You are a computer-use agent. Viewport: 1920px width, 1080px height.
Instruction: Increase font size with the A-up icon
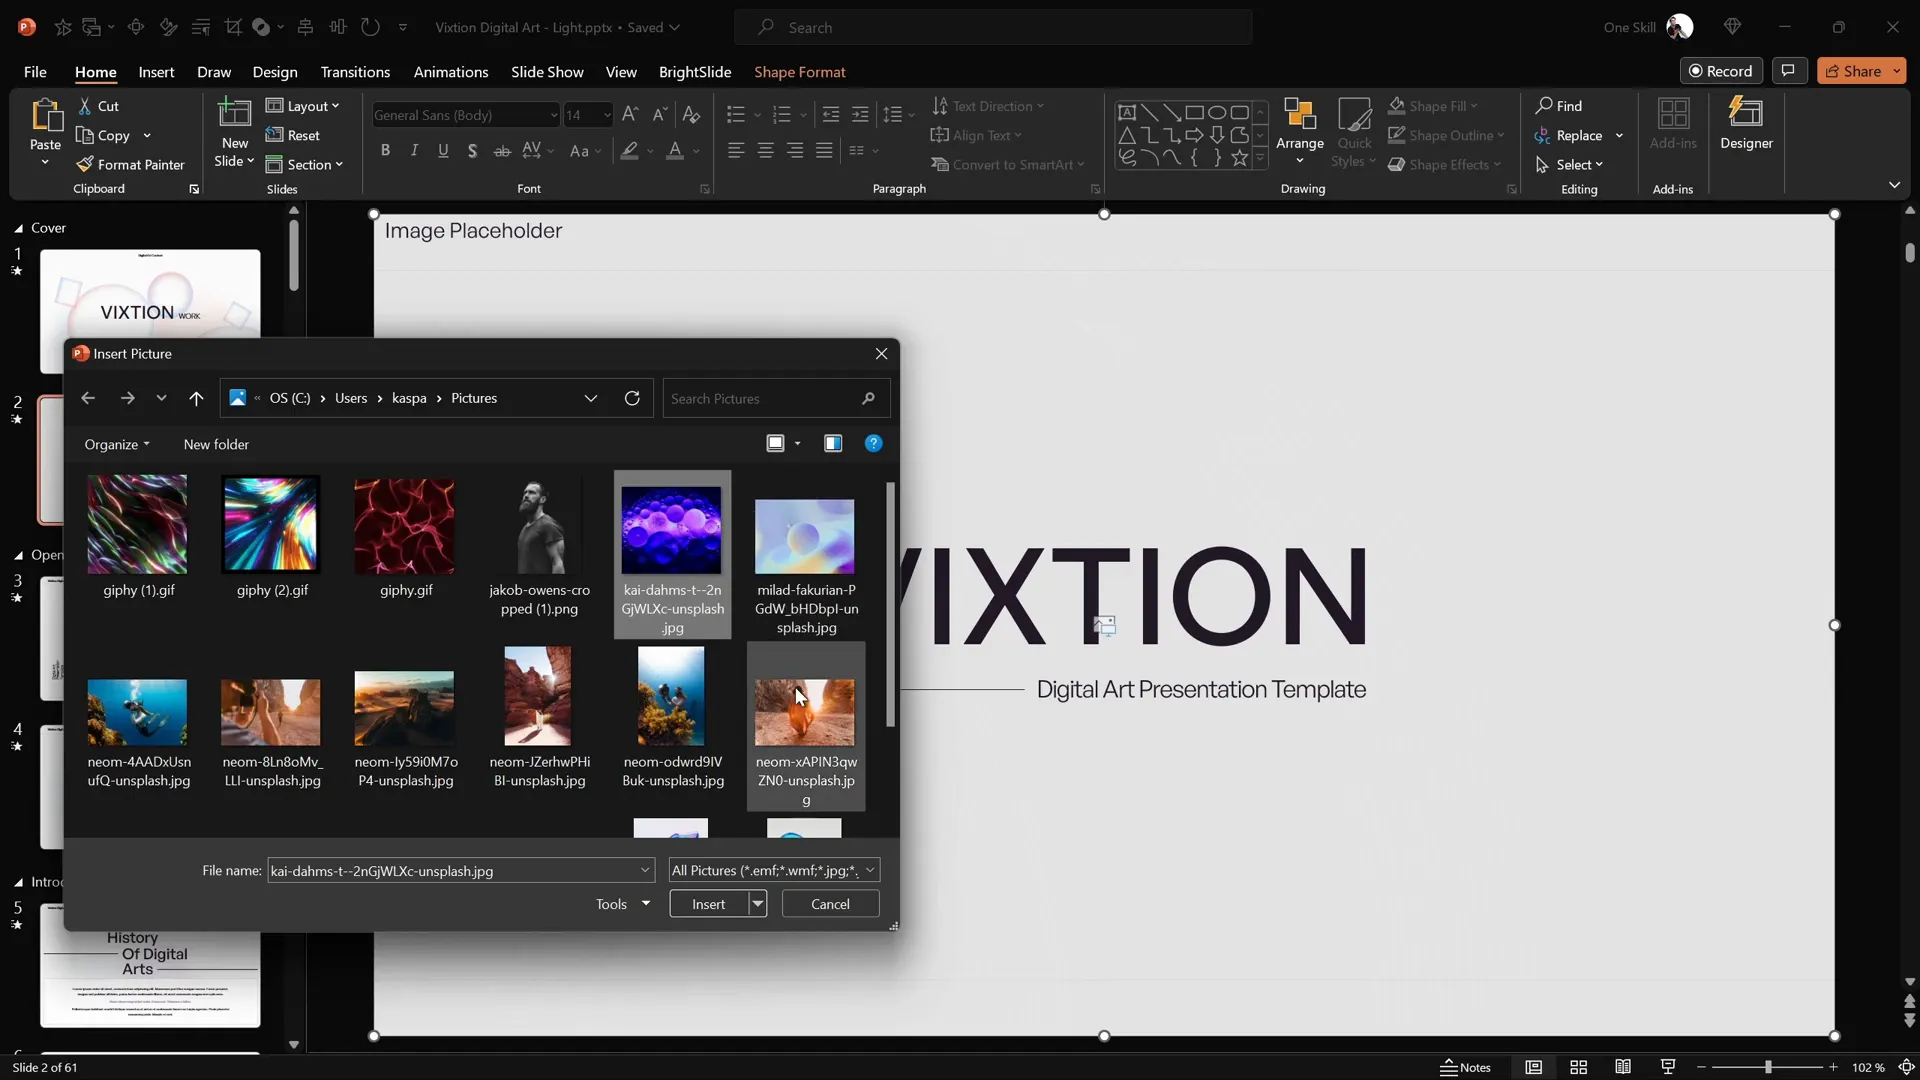point(630,115)
